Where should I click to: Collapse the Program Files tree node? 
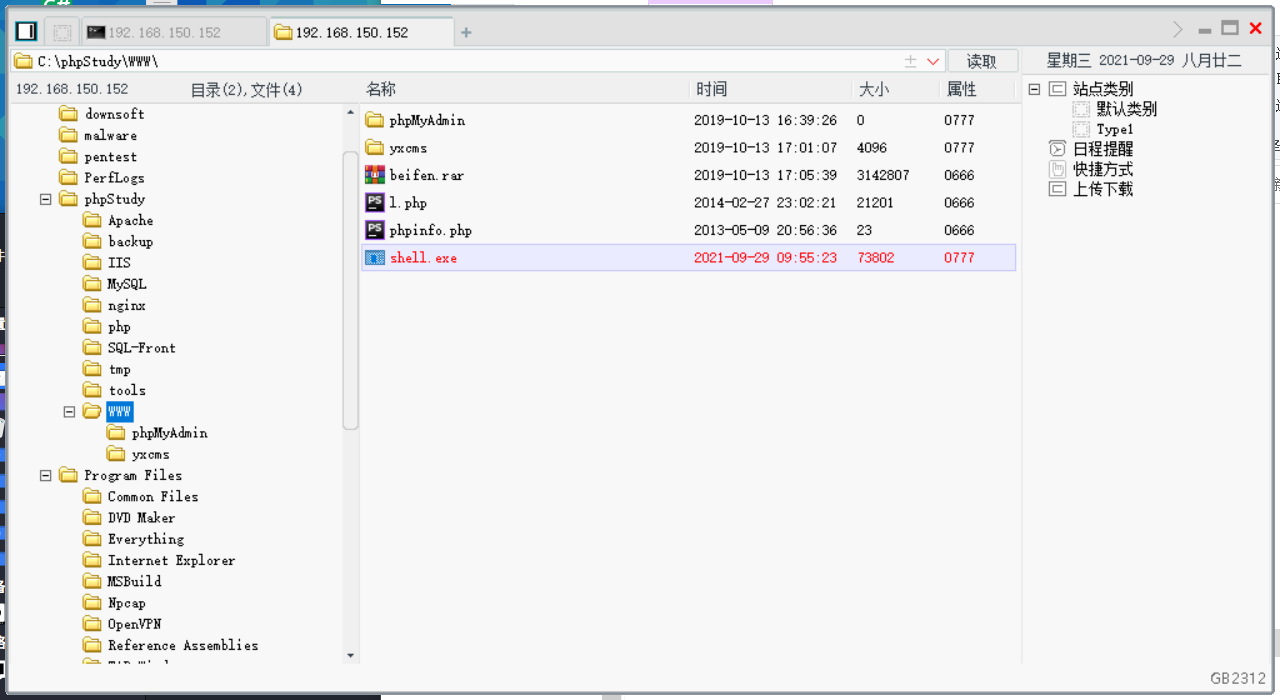click(45, 475)
